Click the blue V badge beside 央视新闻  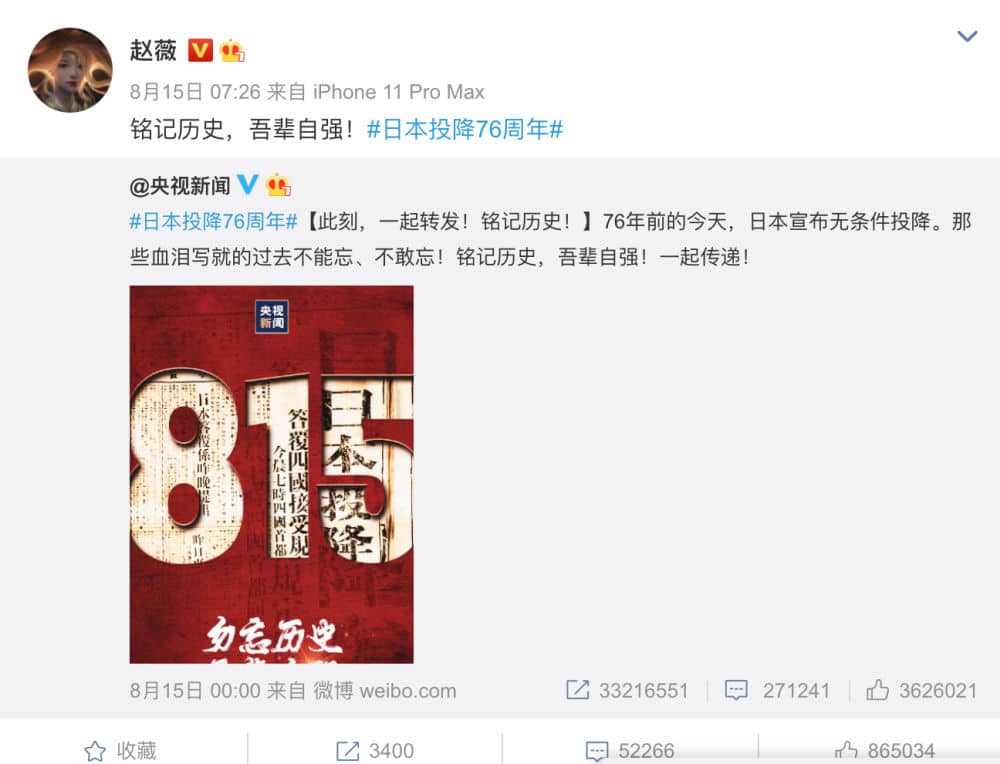[247, 184]
